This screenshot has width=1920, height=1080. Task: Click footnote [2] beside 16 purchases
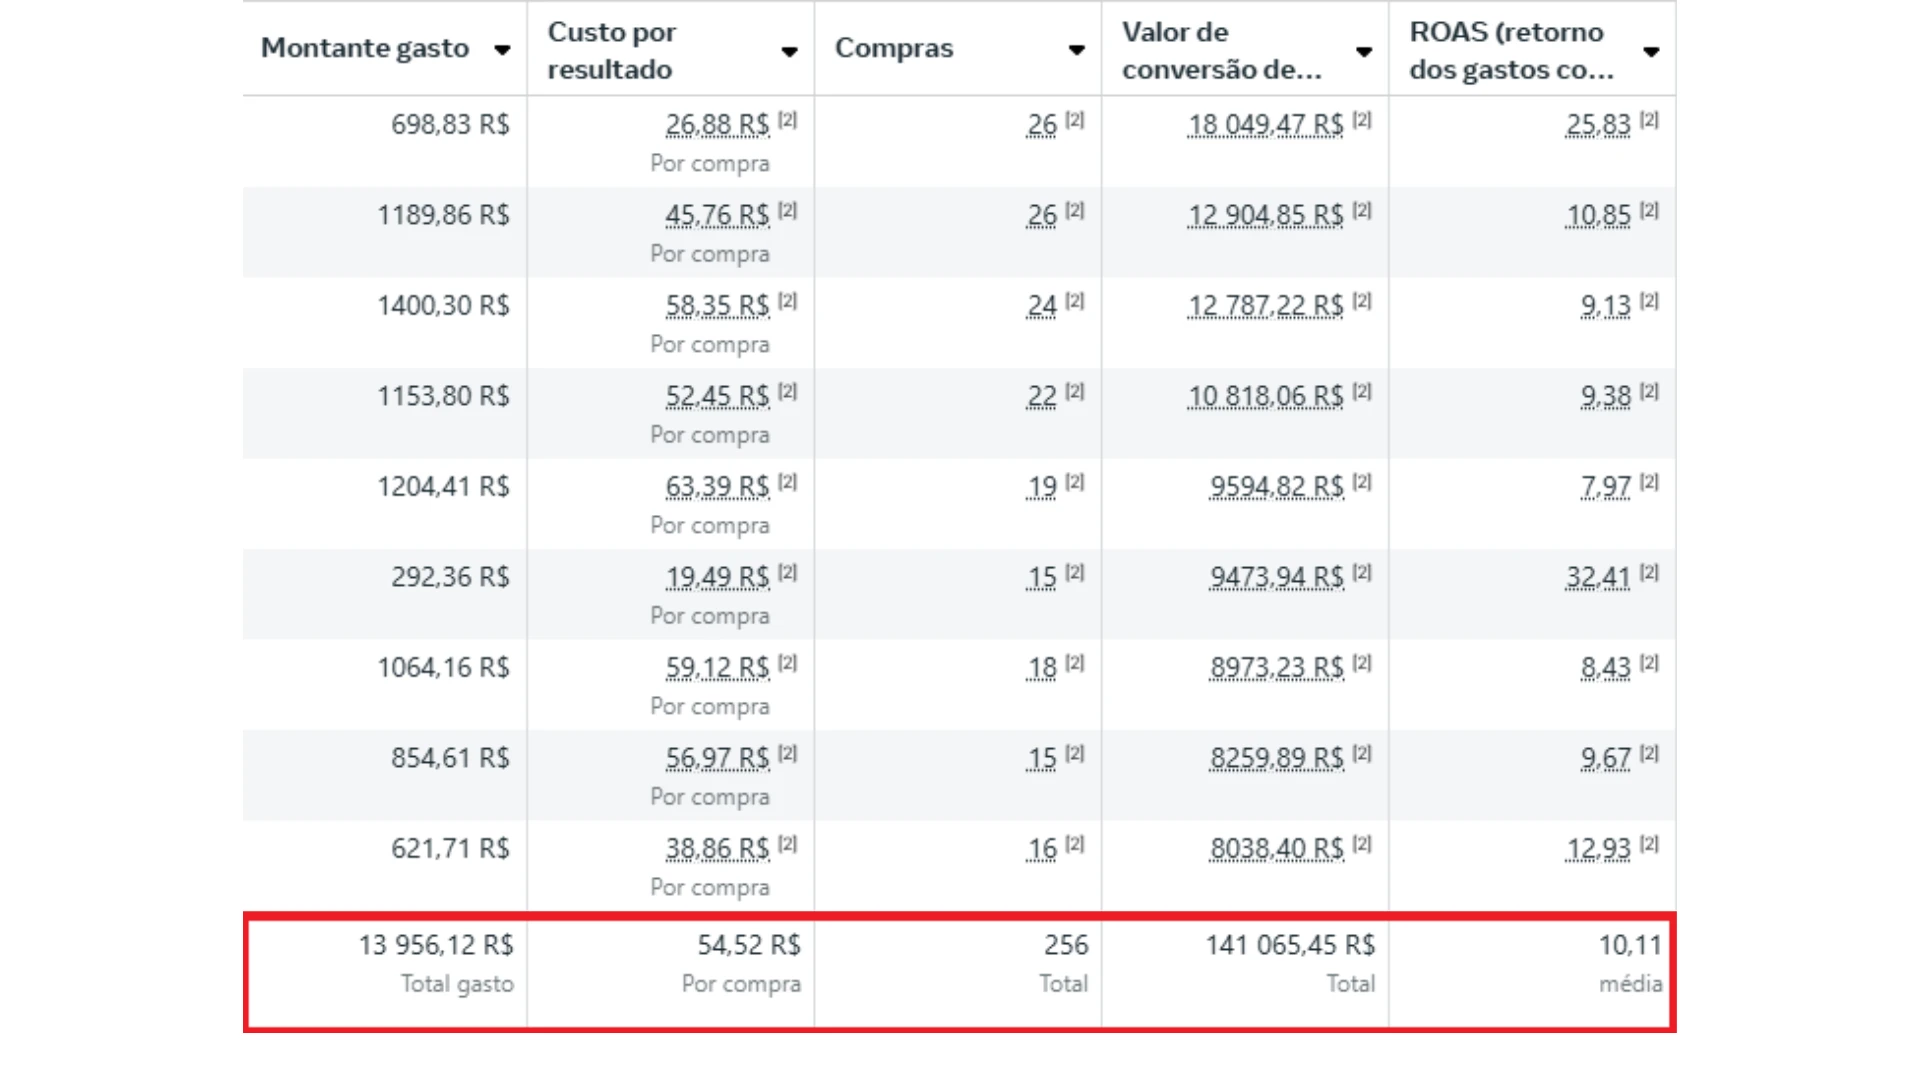click(1075, 844)
